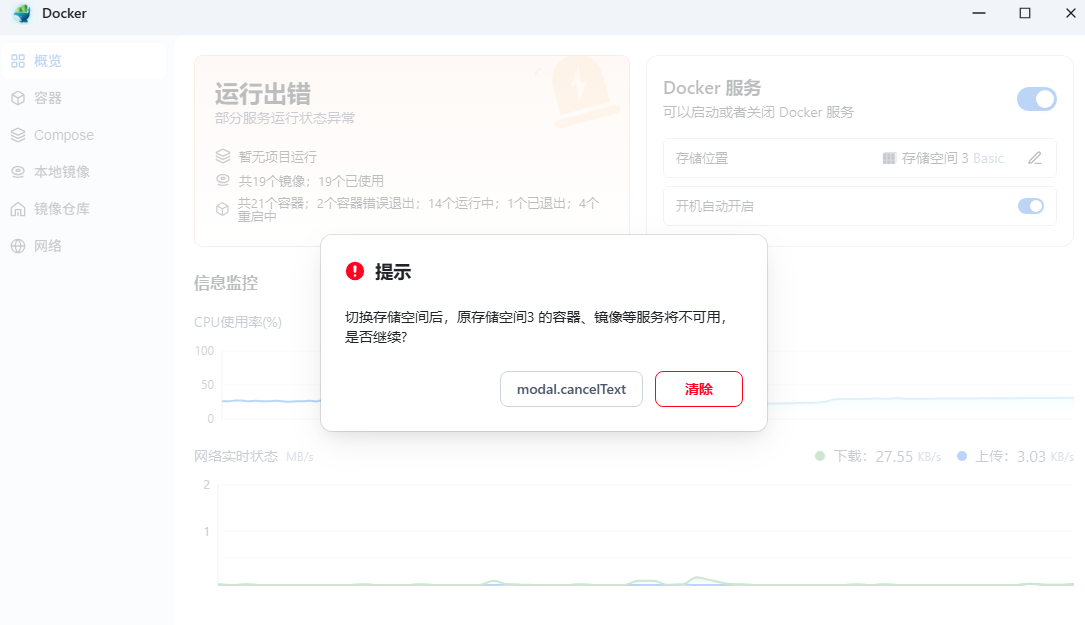Toggle the 开机自动开启 switch
Image resolution: width=1085 pixels, height=625 pixels.
coord(1030,206)
